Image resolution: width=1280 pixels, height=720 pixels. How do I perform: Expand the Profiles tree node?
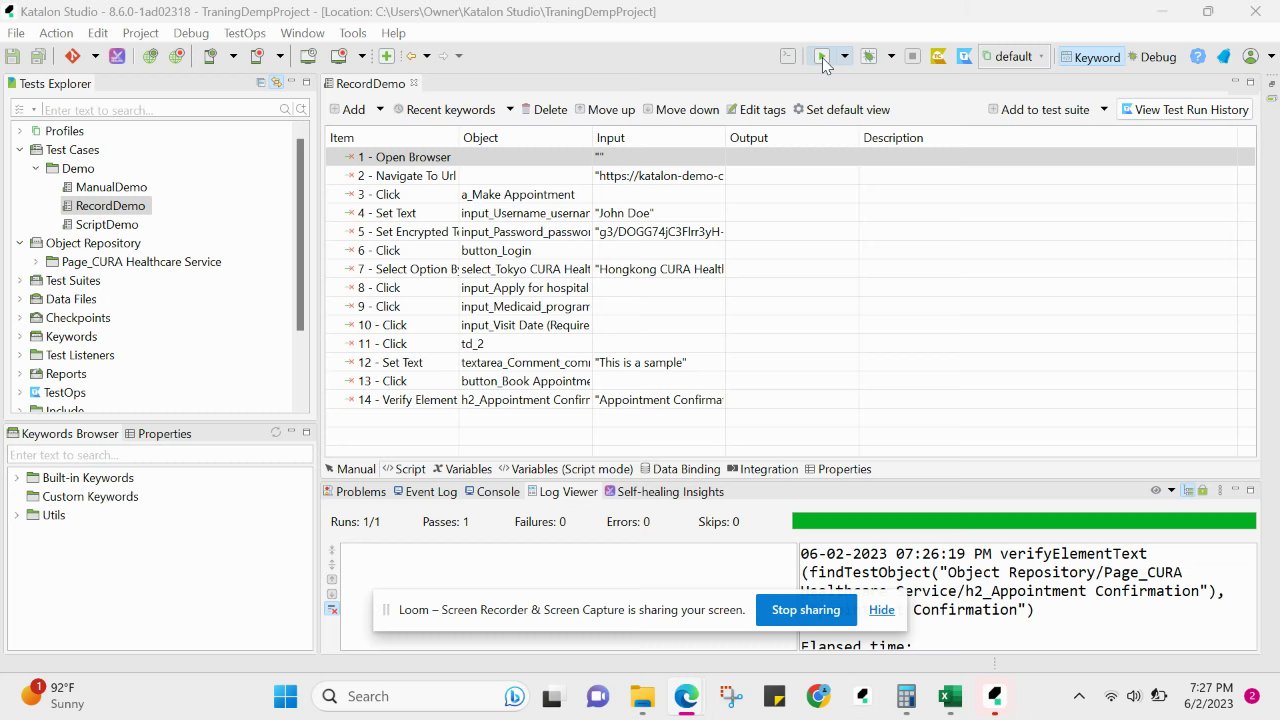tap(20, 131)
